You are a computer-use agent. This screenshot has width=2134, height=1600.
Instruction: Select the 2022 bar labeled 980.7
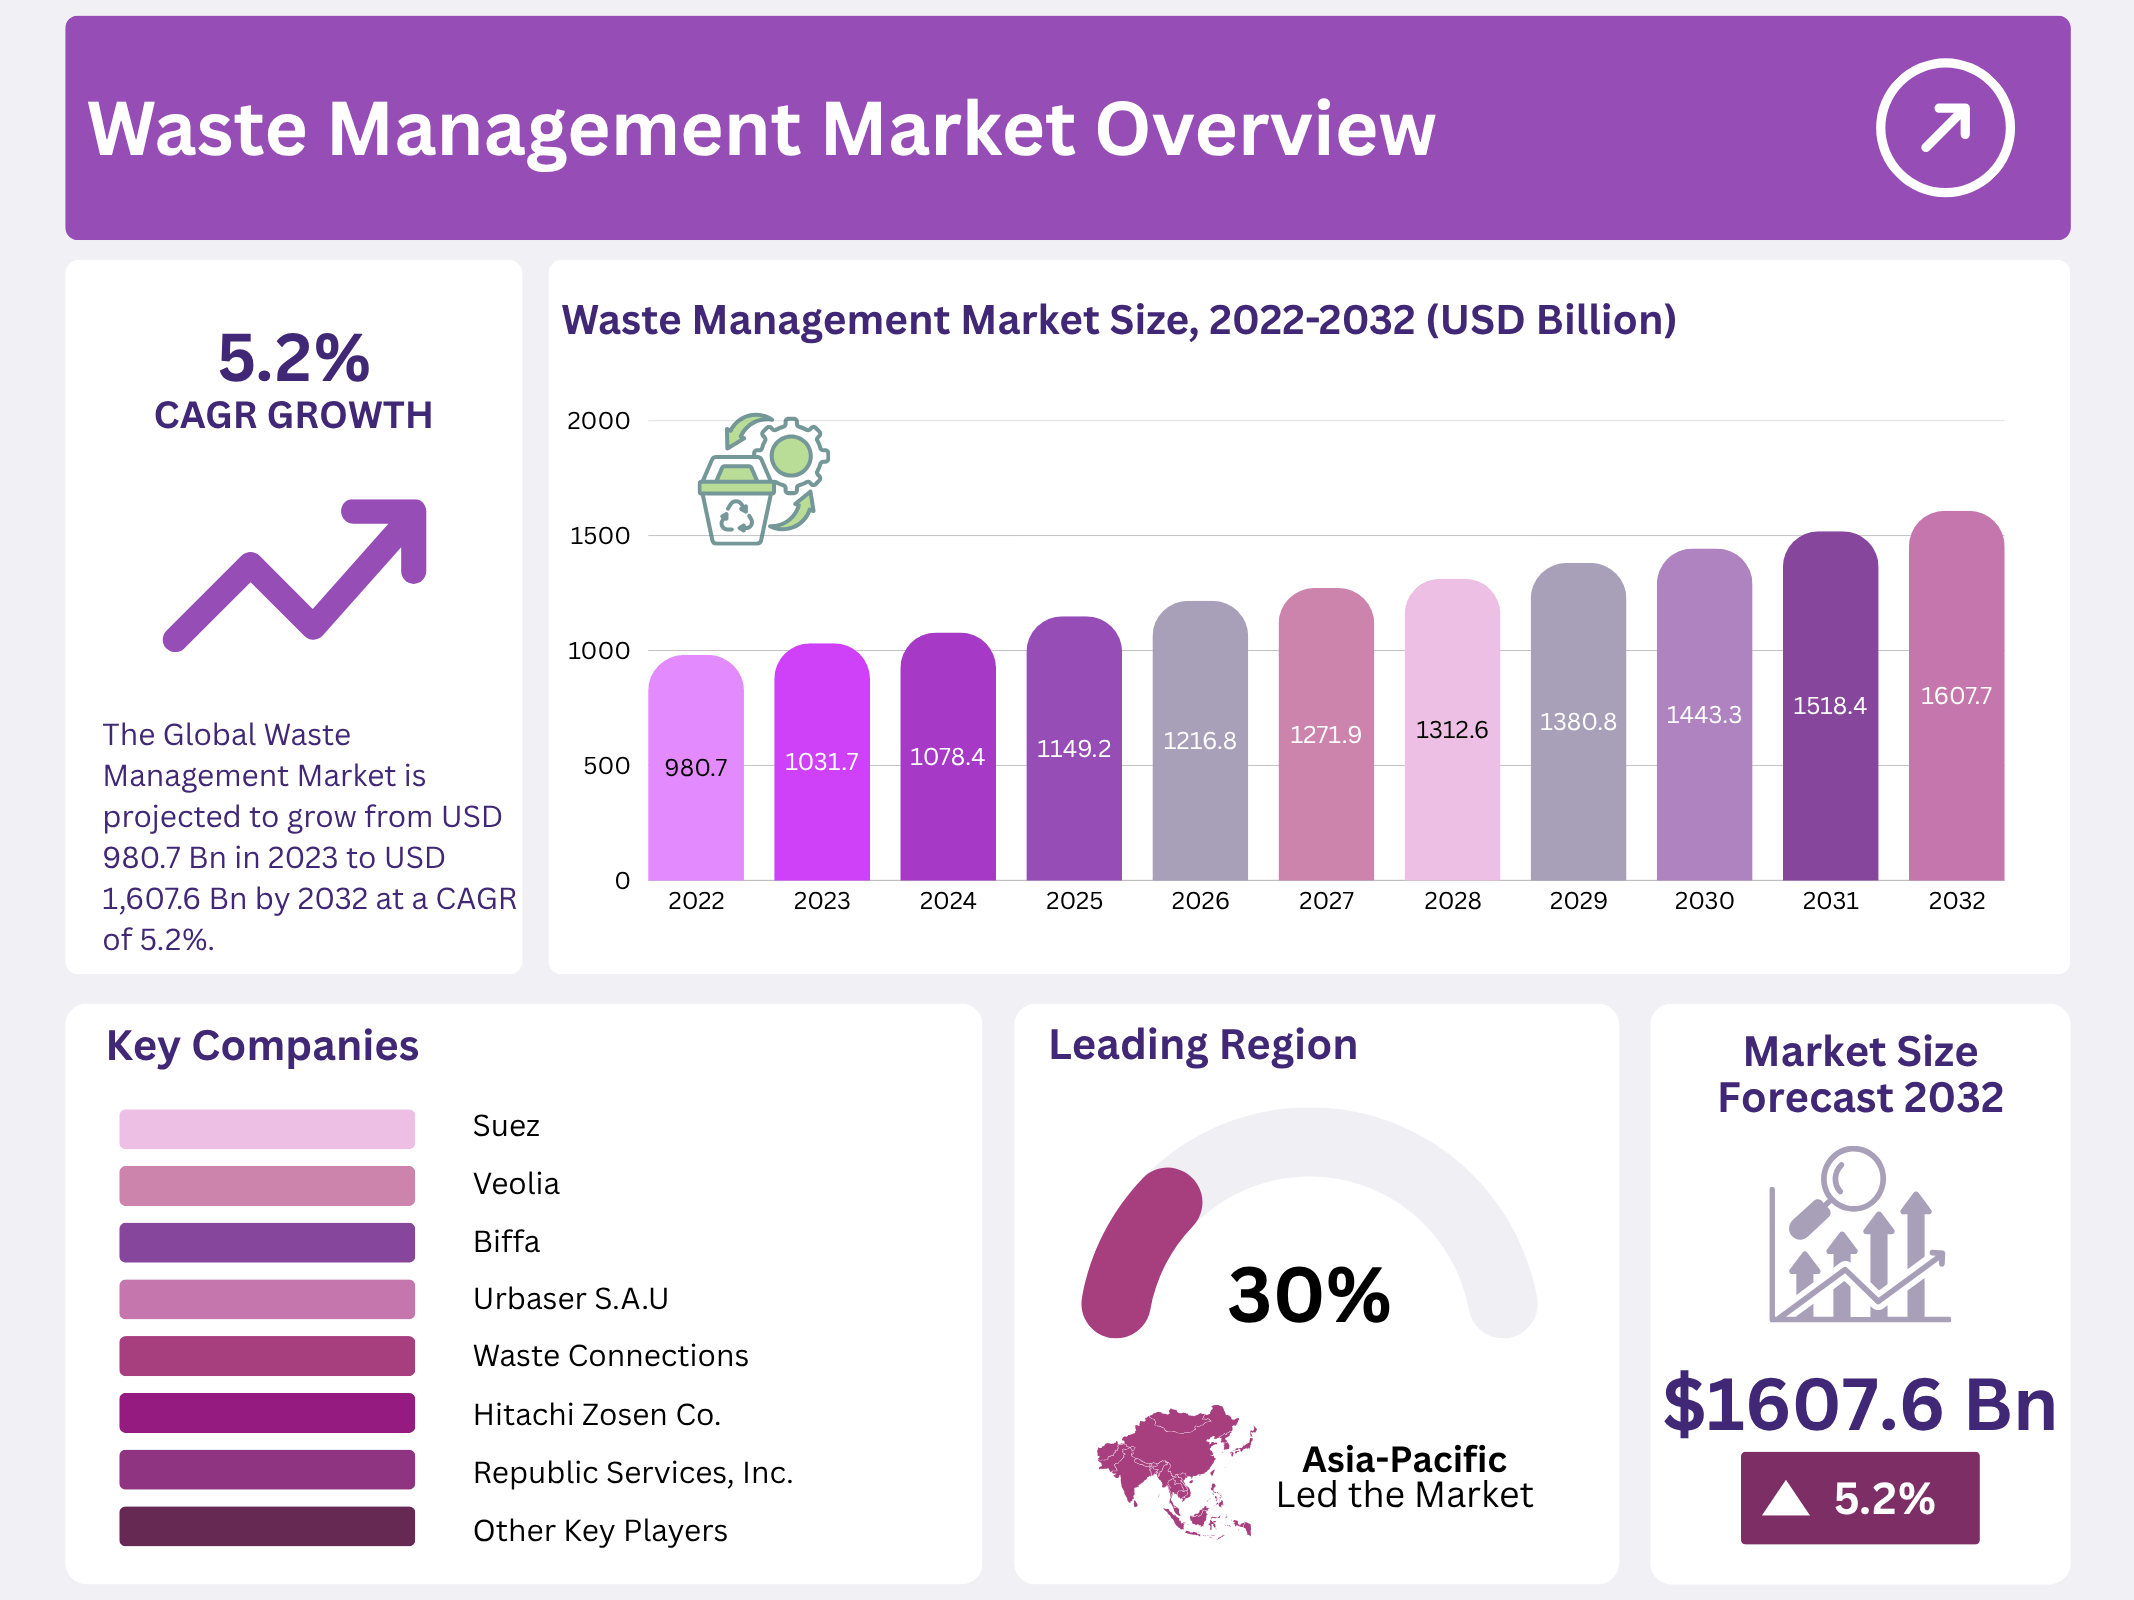click(695, 768)
